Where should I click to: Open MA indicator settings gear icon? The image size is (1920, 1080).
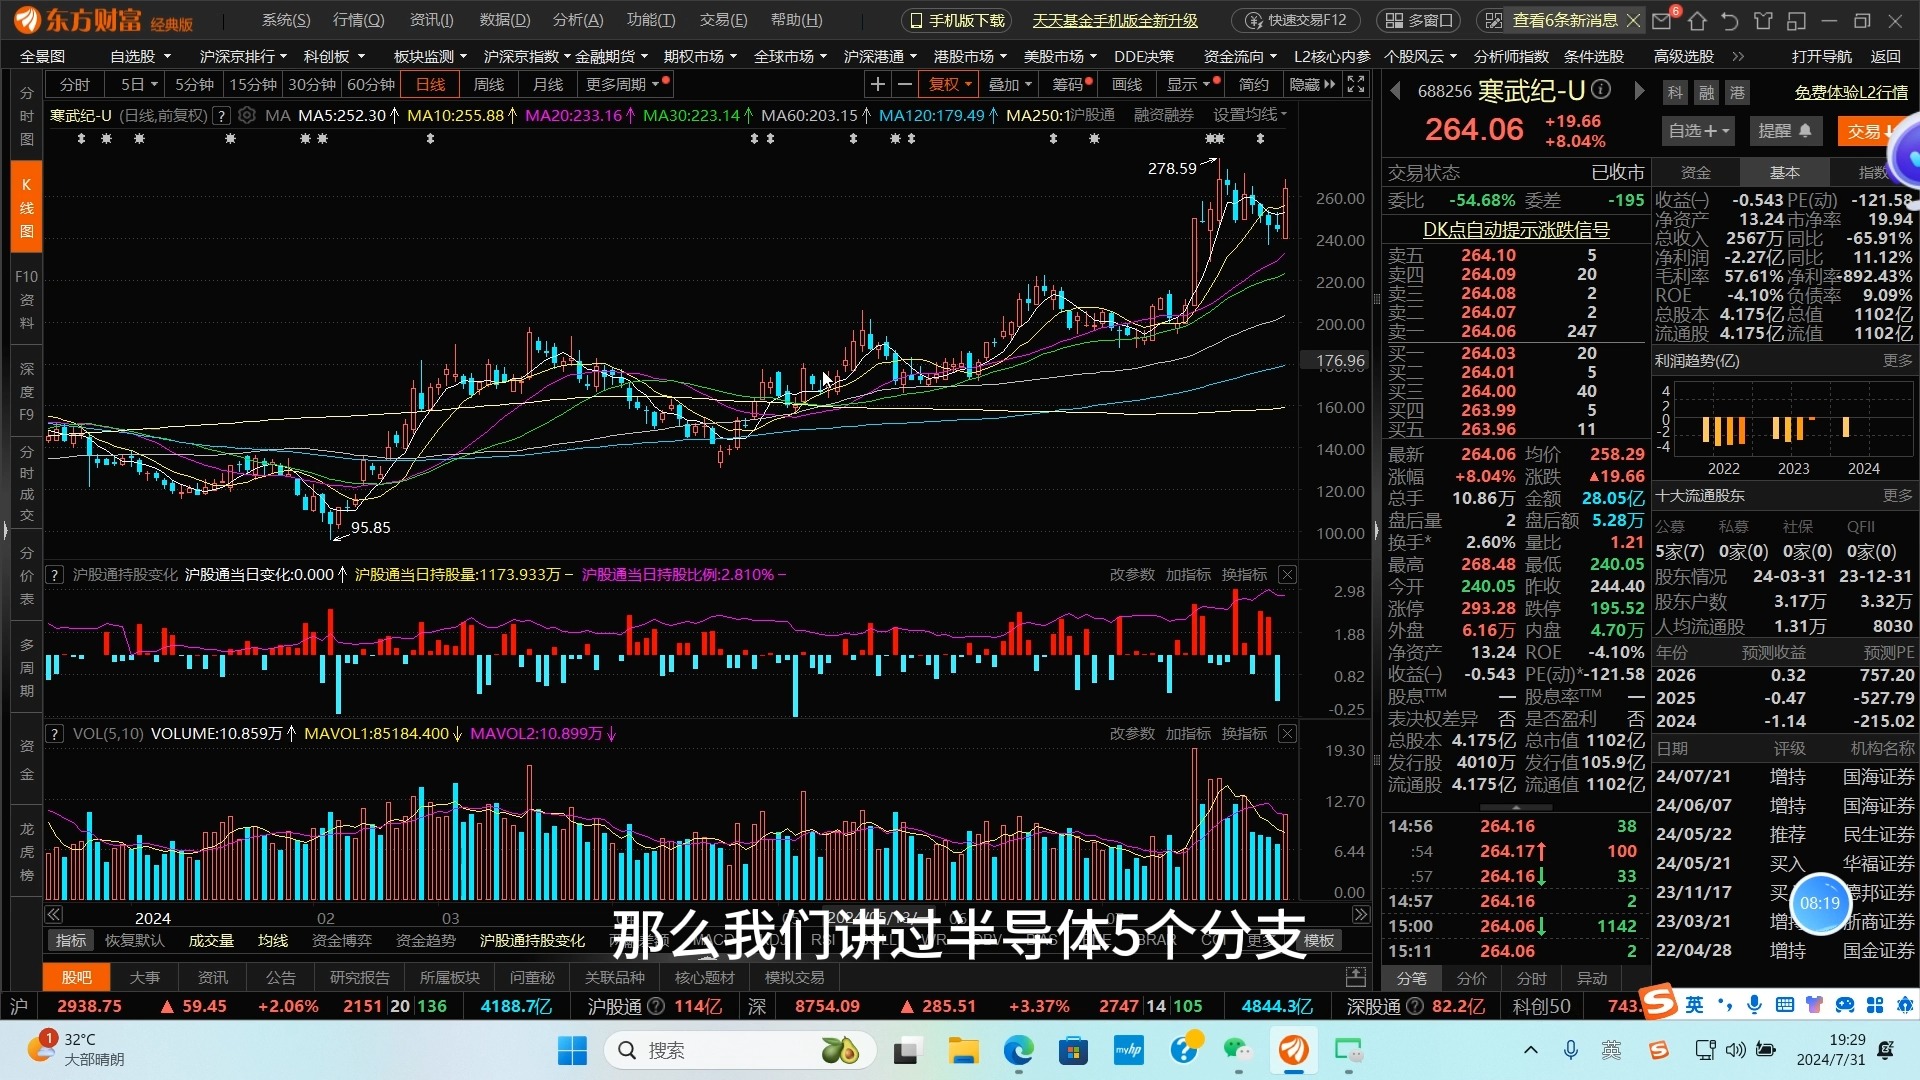click(247, 115)
